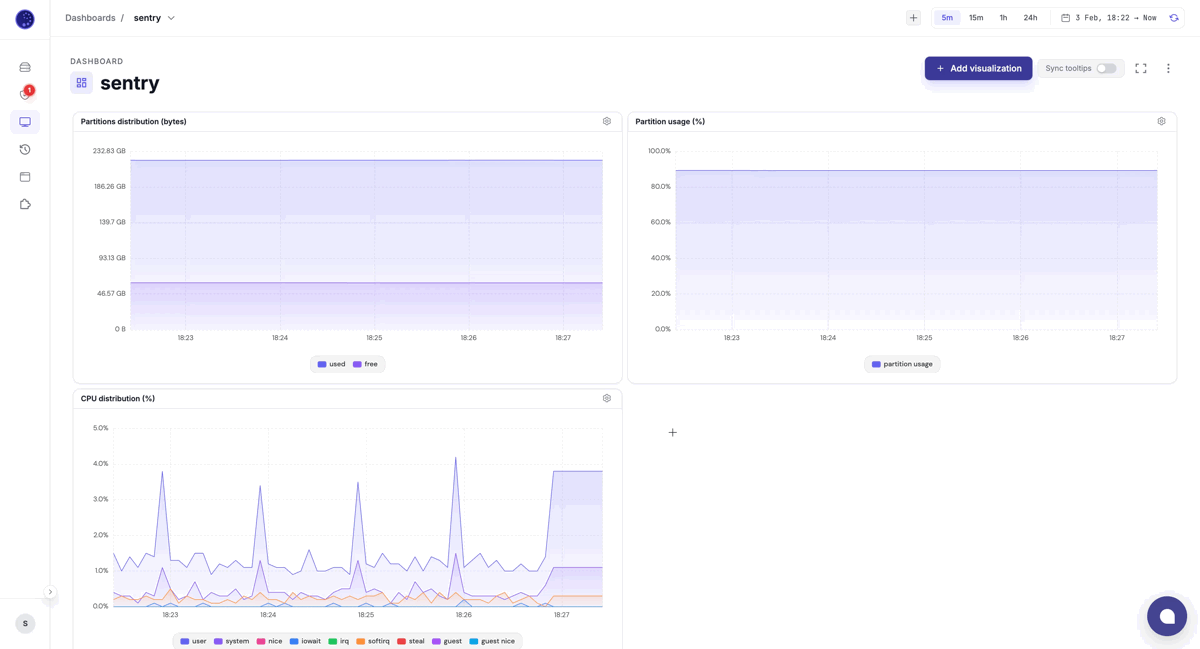Toggle the 'softirq' series in CPU legend
The height and width of the screenshot is (649, 1200).
[373, 641]
